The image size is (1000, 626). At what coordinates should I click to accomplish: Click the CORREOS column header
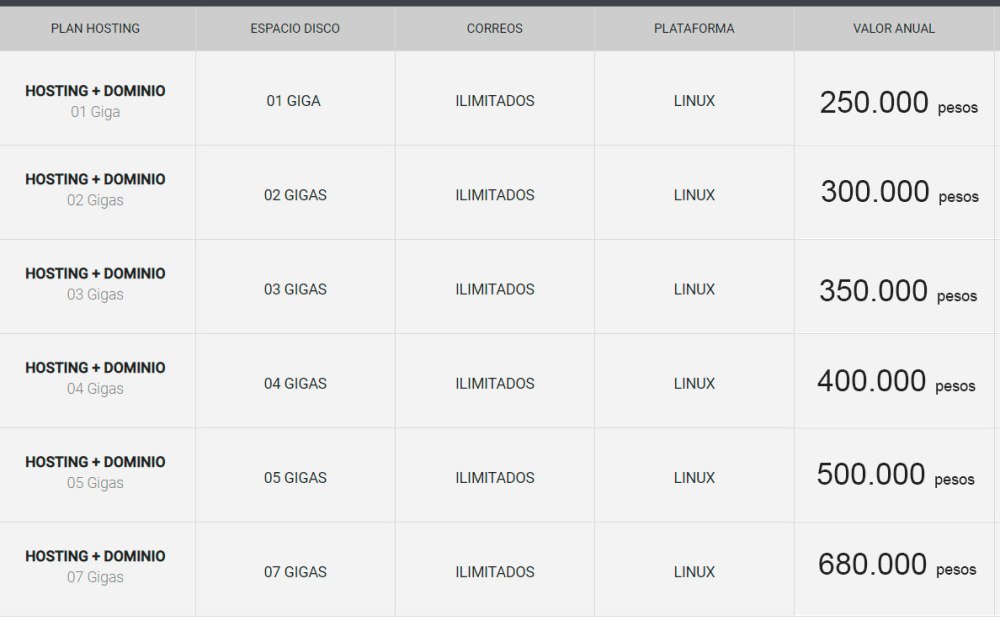(494, 29)
